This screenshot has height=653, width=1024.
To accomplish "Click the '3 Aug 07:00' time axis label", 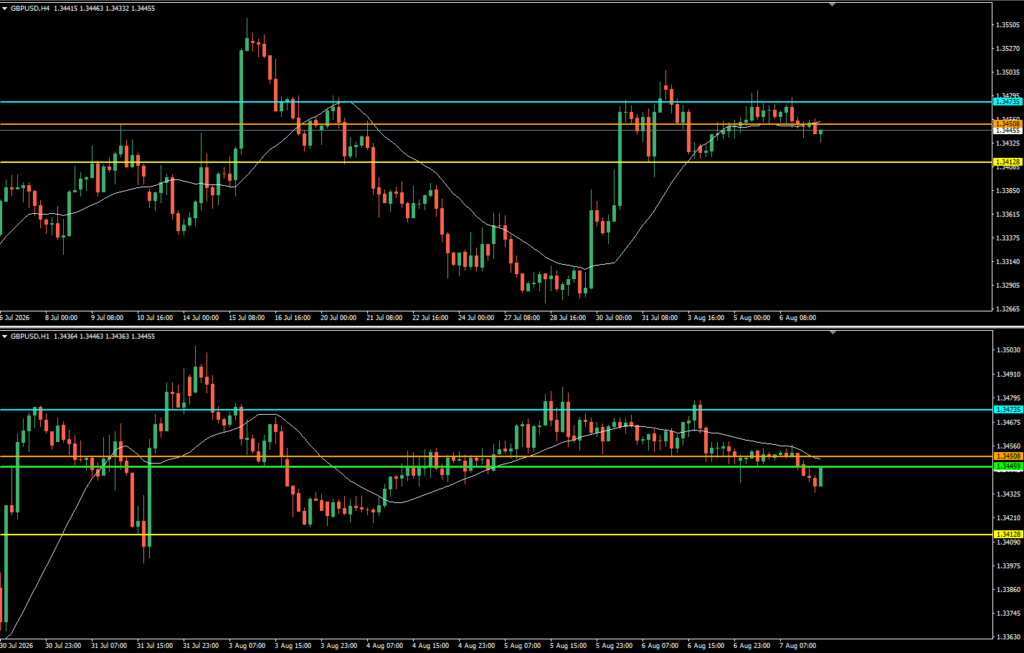I will tap(247, 646).
